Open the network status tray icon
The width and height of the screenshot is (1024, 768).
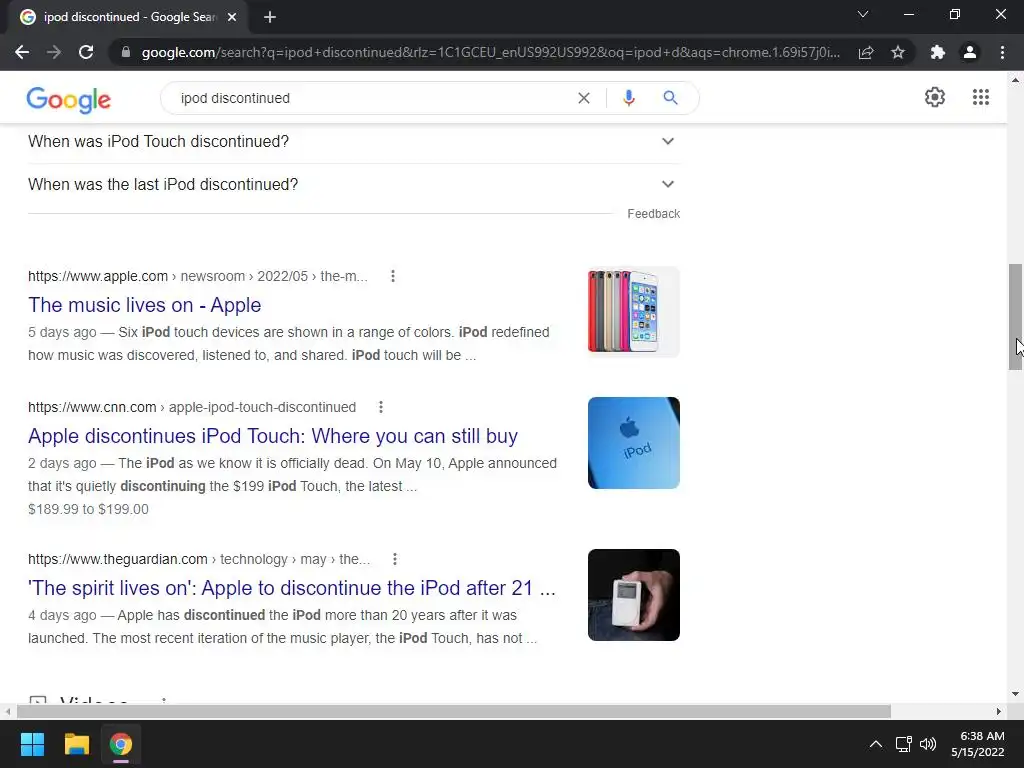point(903,744)
